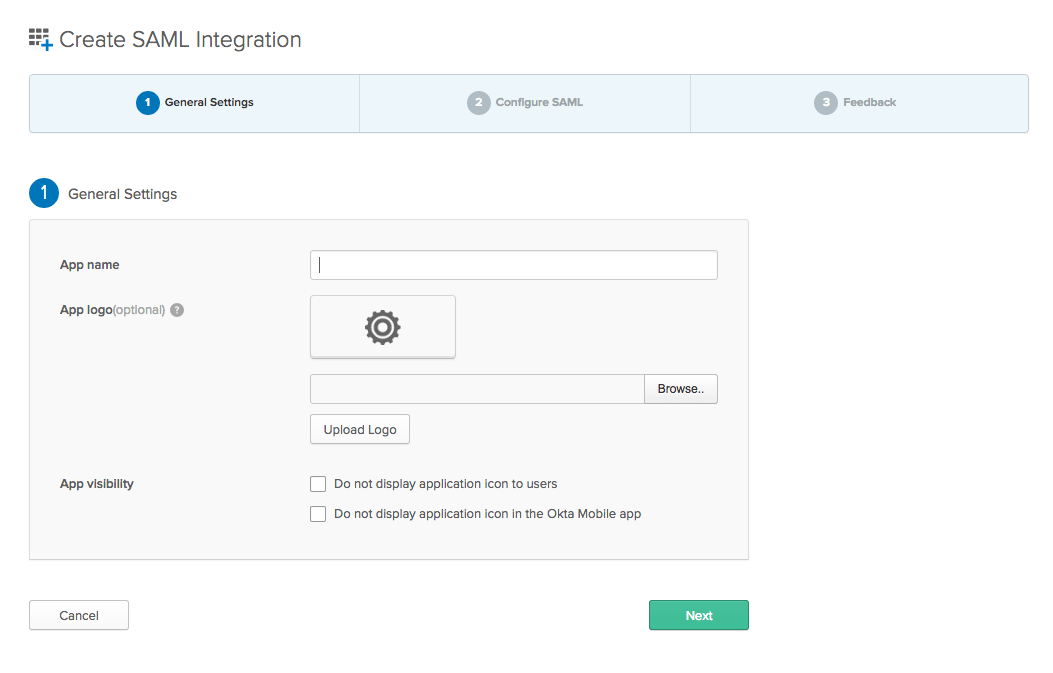Click the step 3 numbered circle in wizard bar

[825, 103]
